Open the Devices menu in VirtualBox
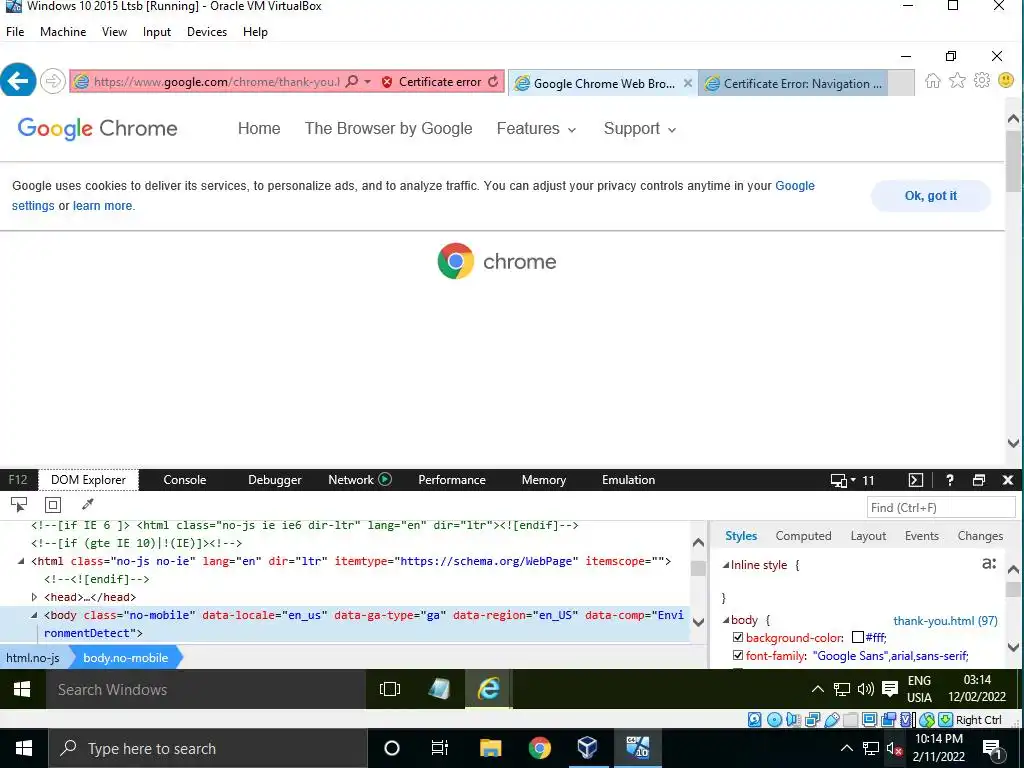 click(206, 31)
